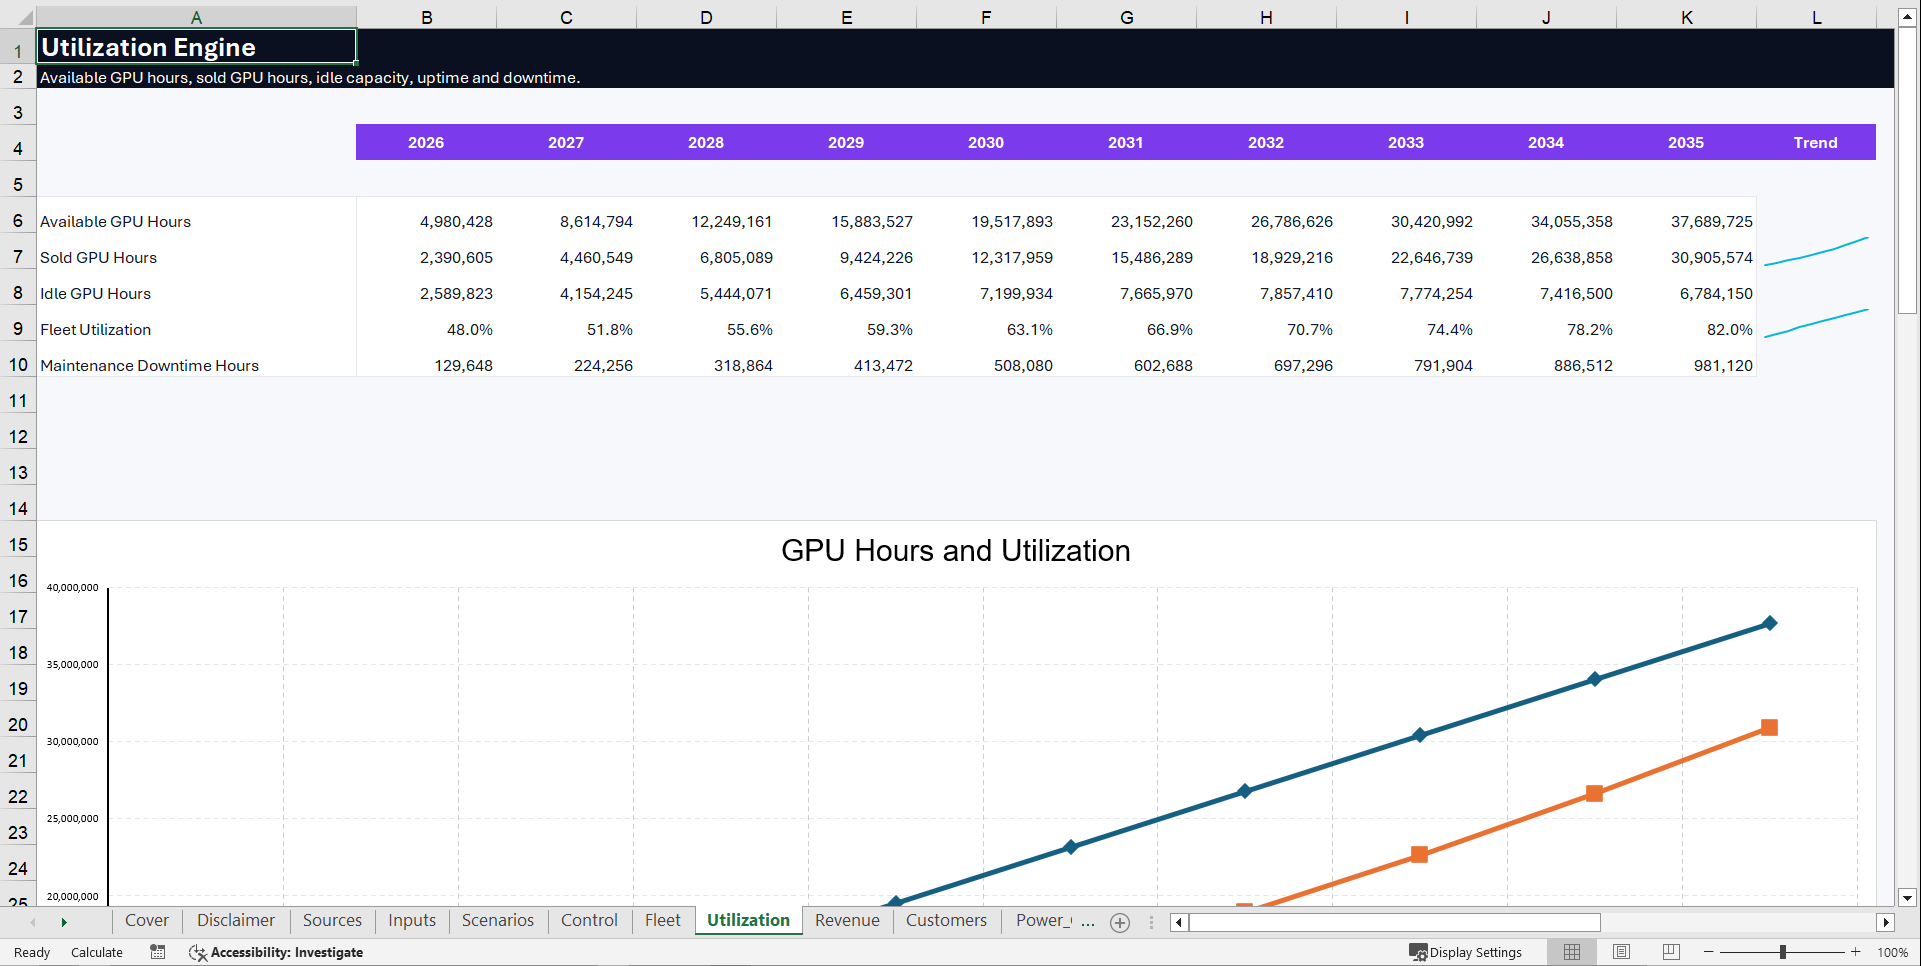The width and height of the screenshot is (1921, 966).
Task: Show more hidden sheet tabs ellipsis
Action: (1088, 922)
